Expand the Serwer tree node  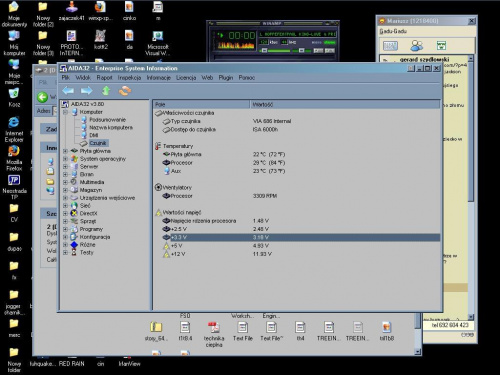pyautogui.click(x=66, y=167)
